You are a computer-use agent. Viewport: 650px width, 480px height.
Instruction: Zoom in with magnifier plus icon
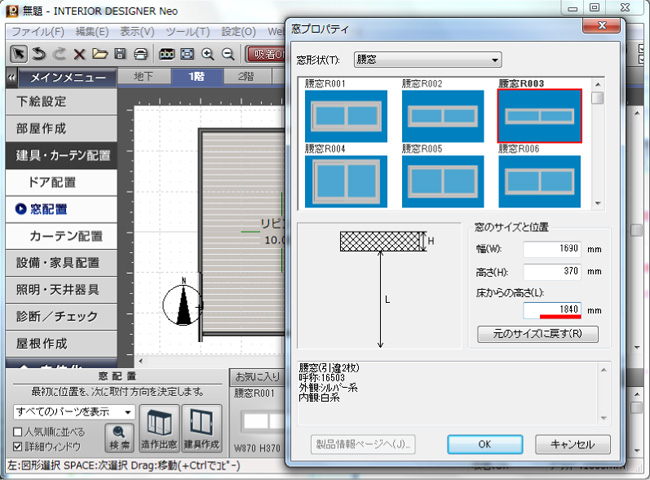208,53
